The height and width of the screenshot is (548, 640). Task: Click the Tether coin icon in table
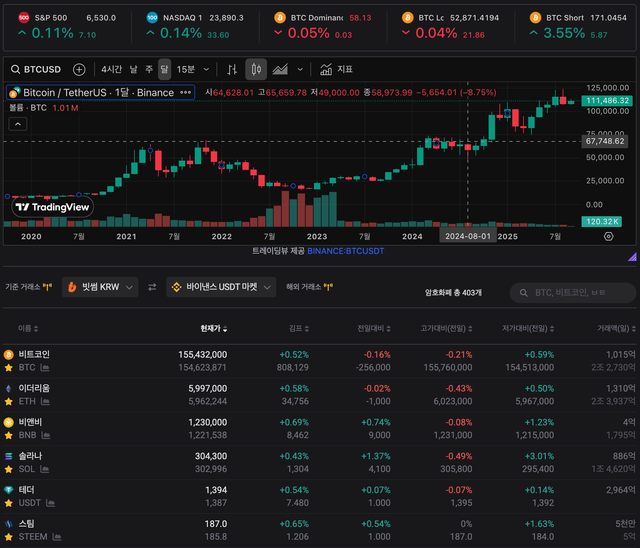tap(8, 490)
